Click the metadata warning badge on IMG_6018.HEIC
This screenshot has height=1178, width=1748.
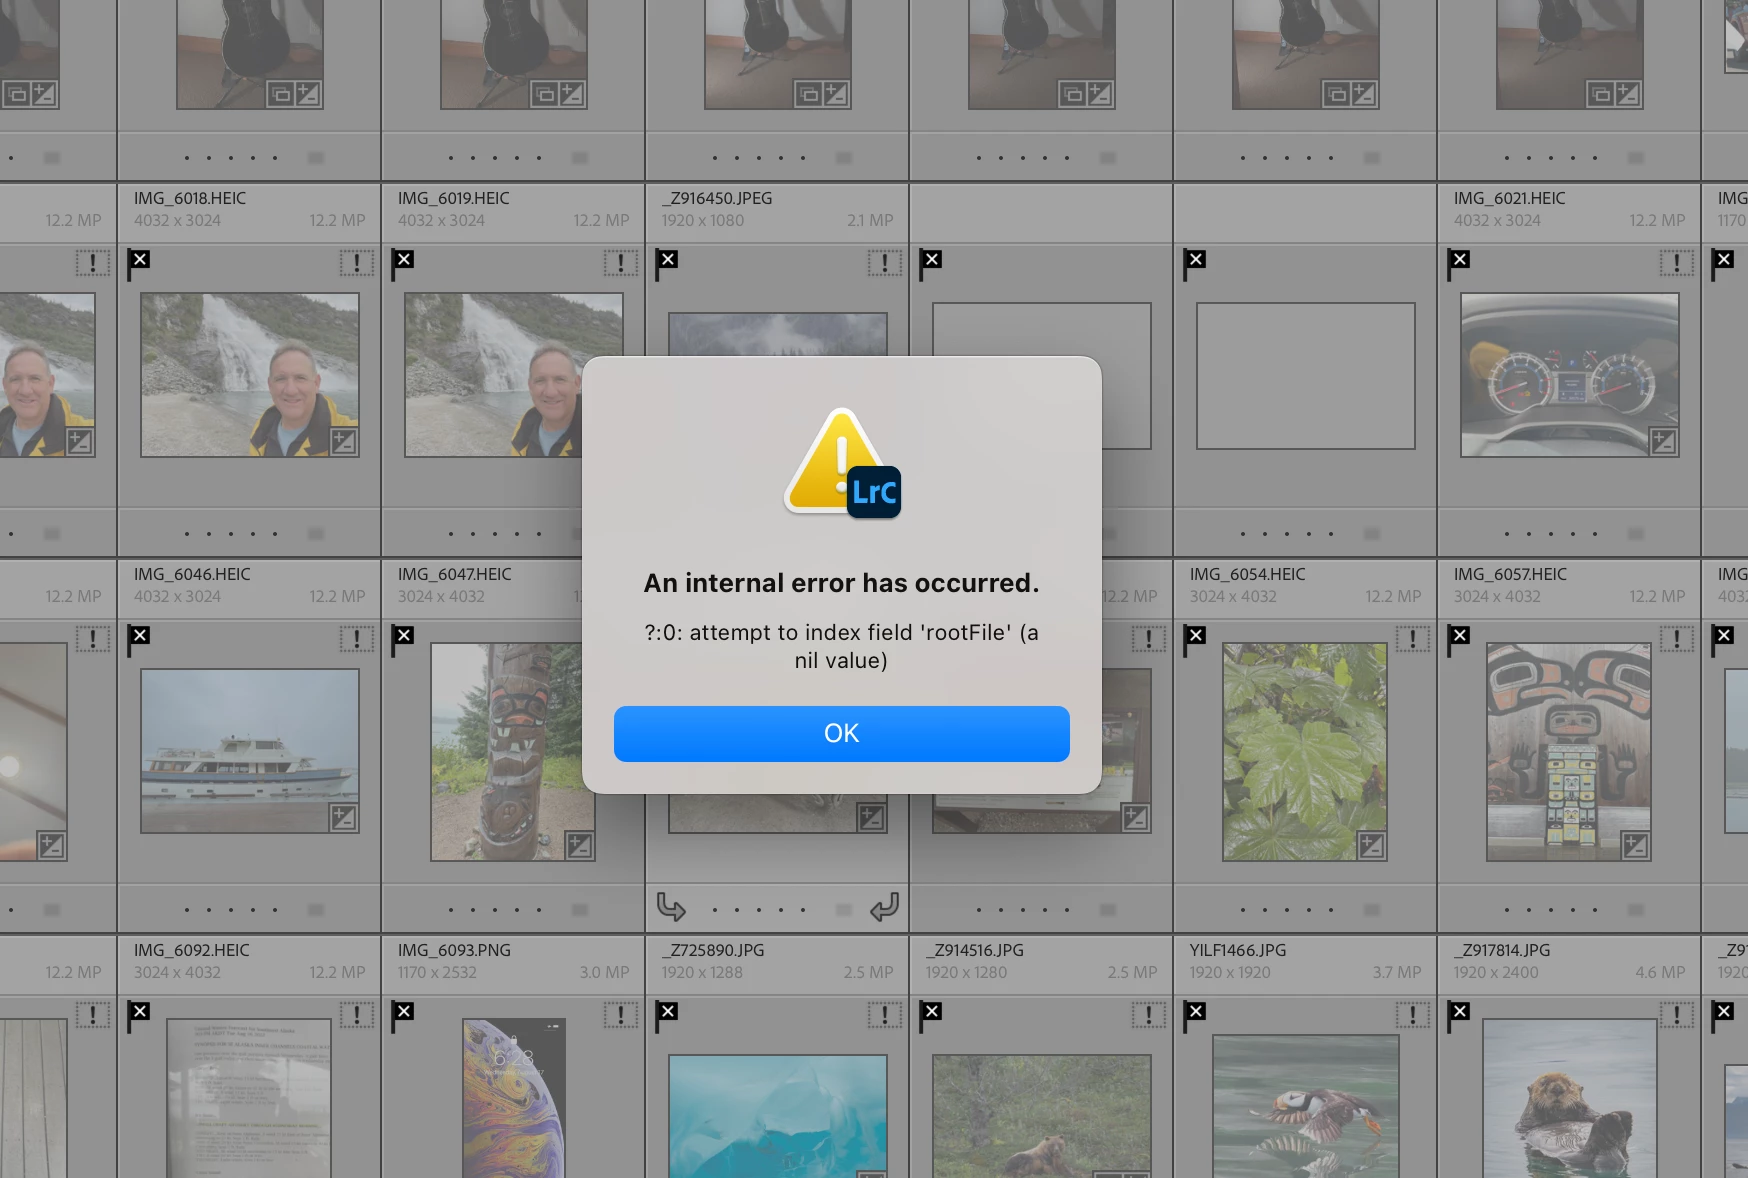[x=356, y=263]
